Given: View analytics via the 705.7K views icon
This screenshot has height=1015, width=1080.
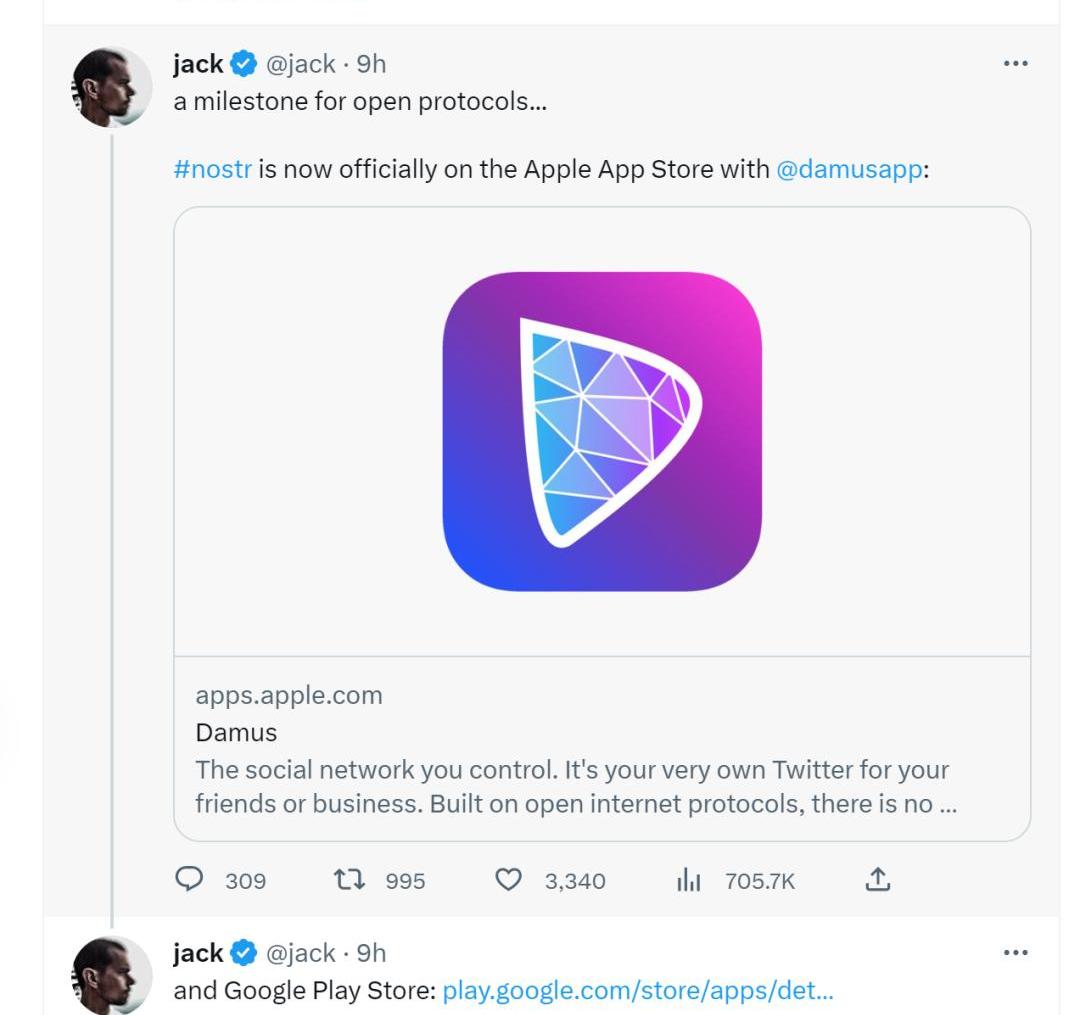Looking at the screenshot, I should [688, 880].
